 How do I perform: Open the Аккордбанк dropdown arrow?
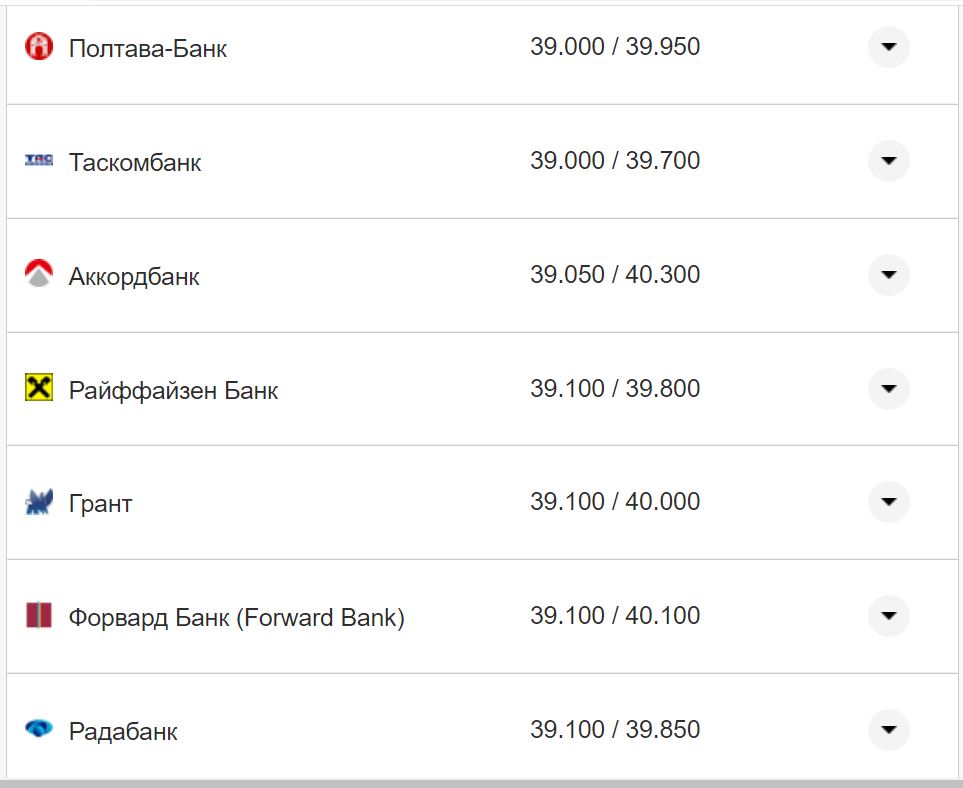(888, 274)
